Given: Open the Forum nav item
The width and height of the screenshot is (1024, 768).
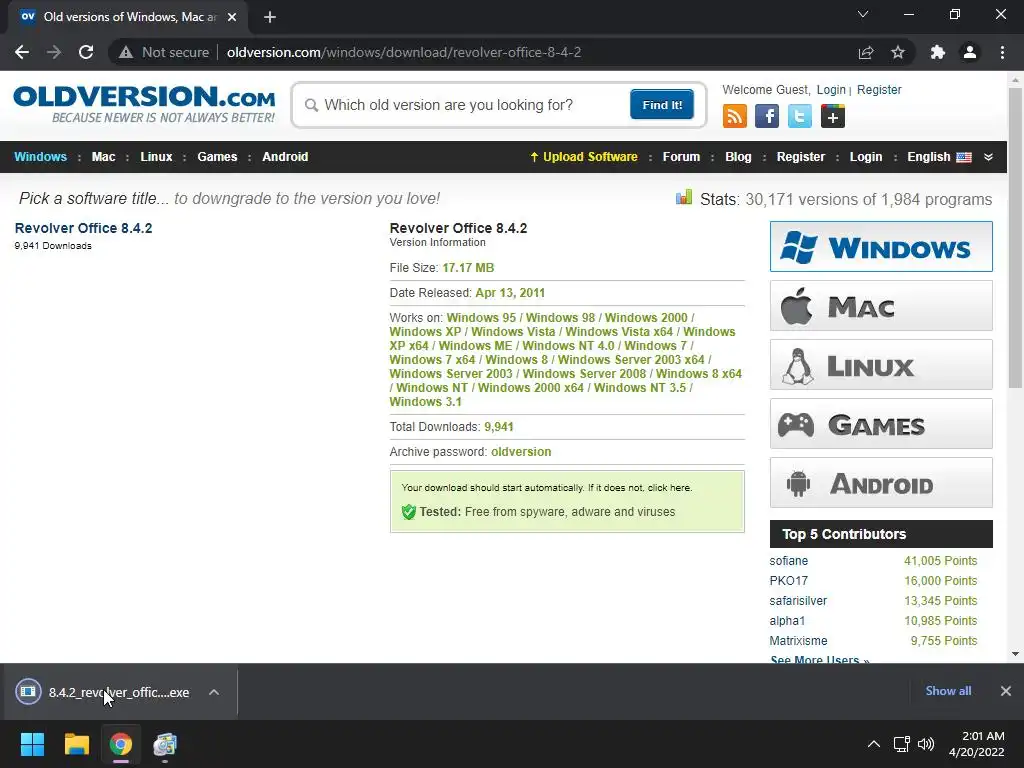Looking at the screenshot, I should (681, 157).
